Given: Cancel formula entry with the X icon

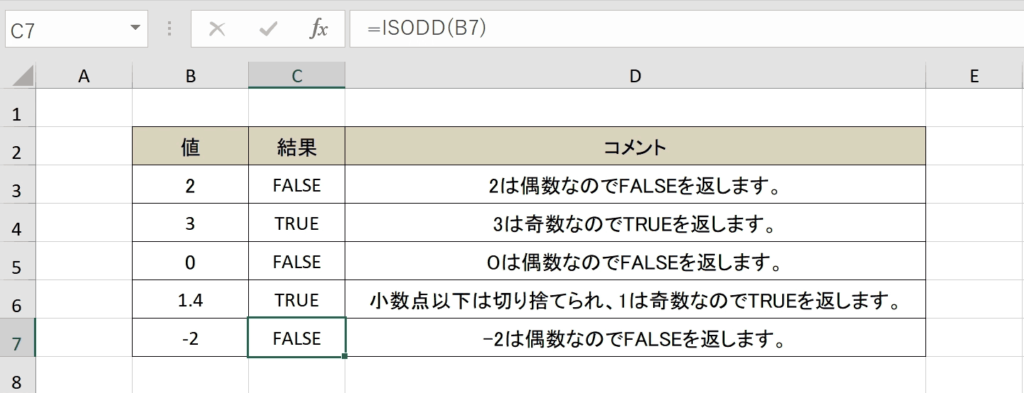Looking at the screenshot, I should click(x=217, y=29).
